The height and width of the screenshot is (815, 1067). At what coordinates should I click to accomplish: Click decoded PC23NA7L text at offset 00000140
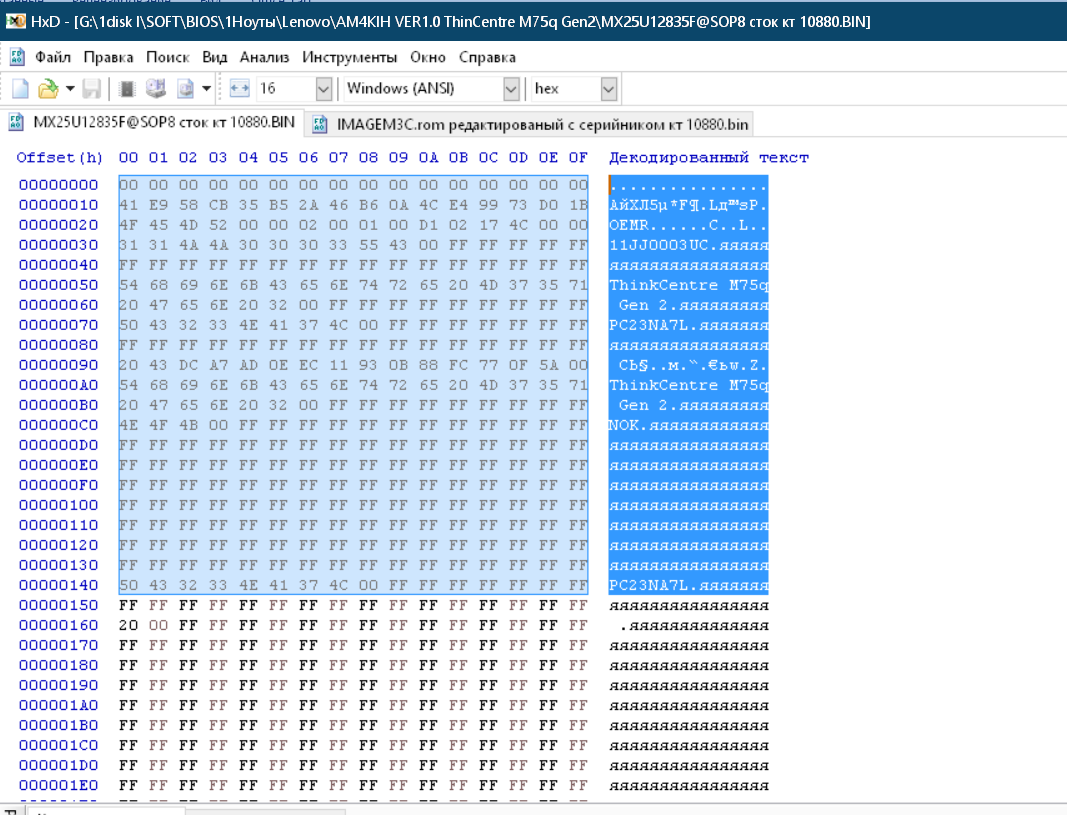coord(649,585)
